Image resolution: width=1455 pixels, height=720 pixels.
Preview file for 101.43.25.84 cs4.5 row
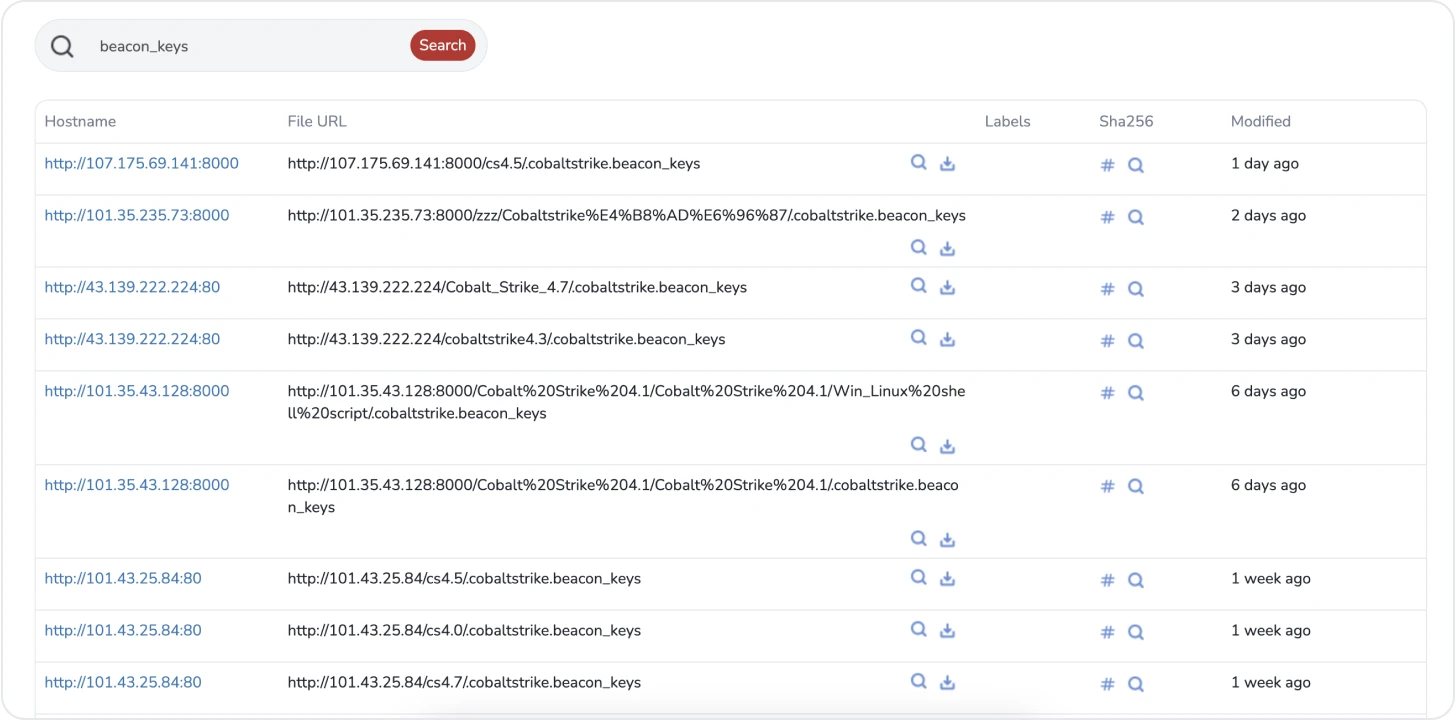918,577
